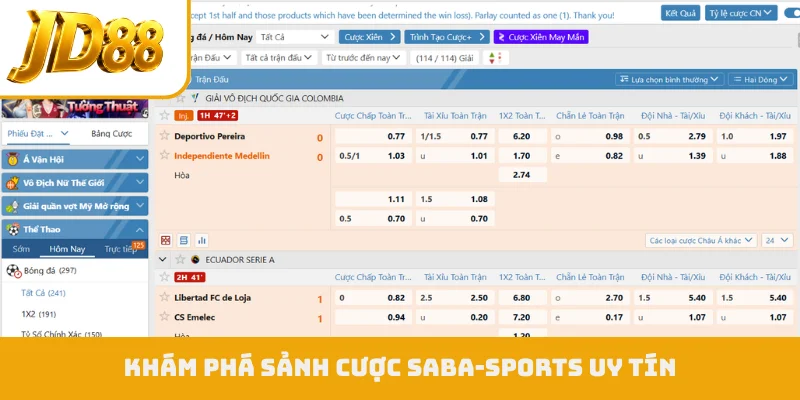Bet CS Emelec 1X2 odds 7.20
The width and height of the screenshot is (800, 400).
(522, 317)
